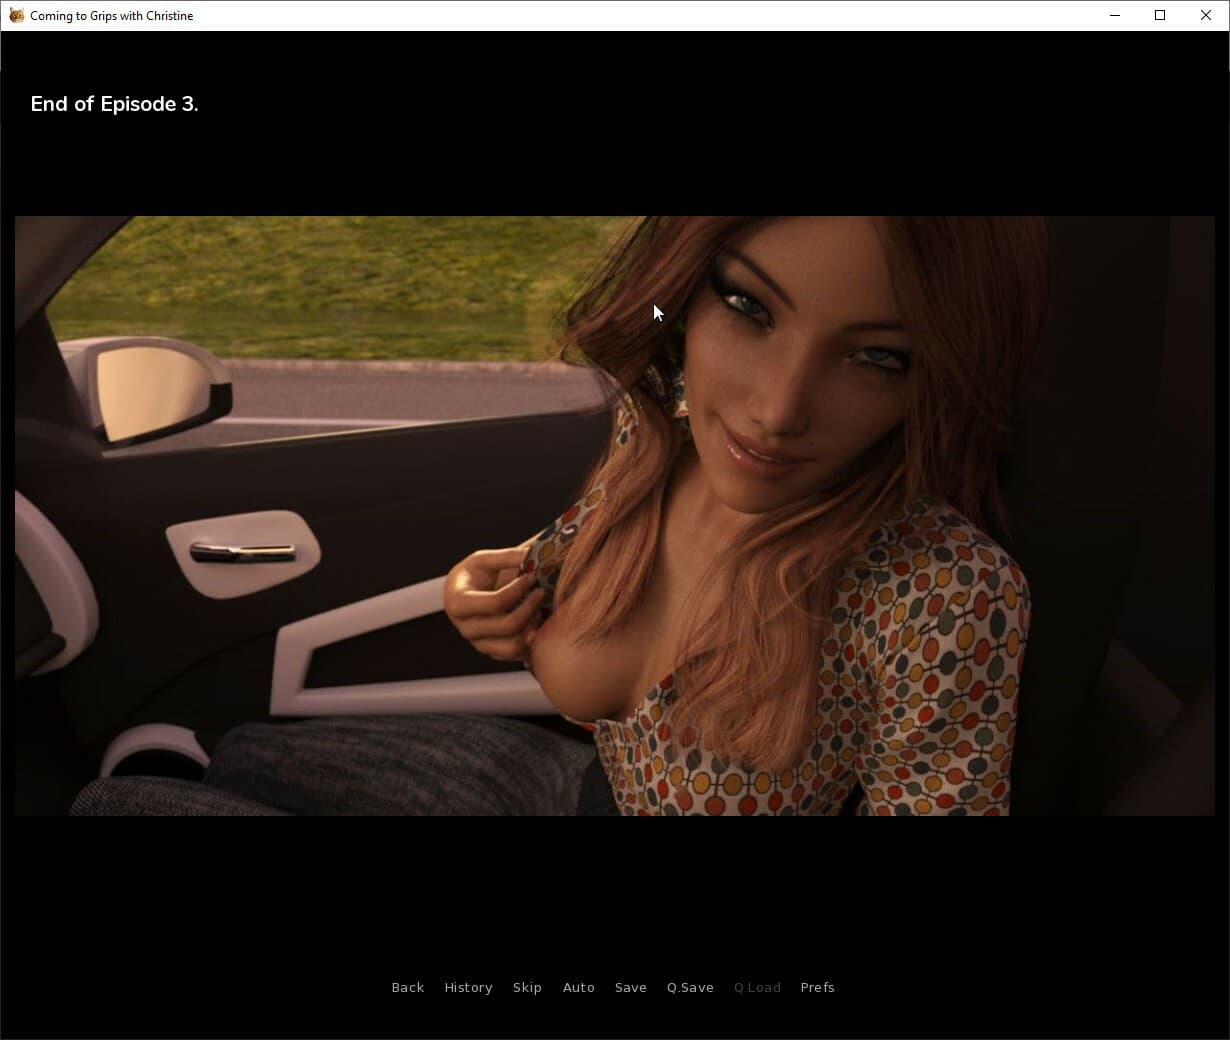Minimize the game window
The height and width of the screenshot is (1040, 1230).
click(x=1115, y=15)
